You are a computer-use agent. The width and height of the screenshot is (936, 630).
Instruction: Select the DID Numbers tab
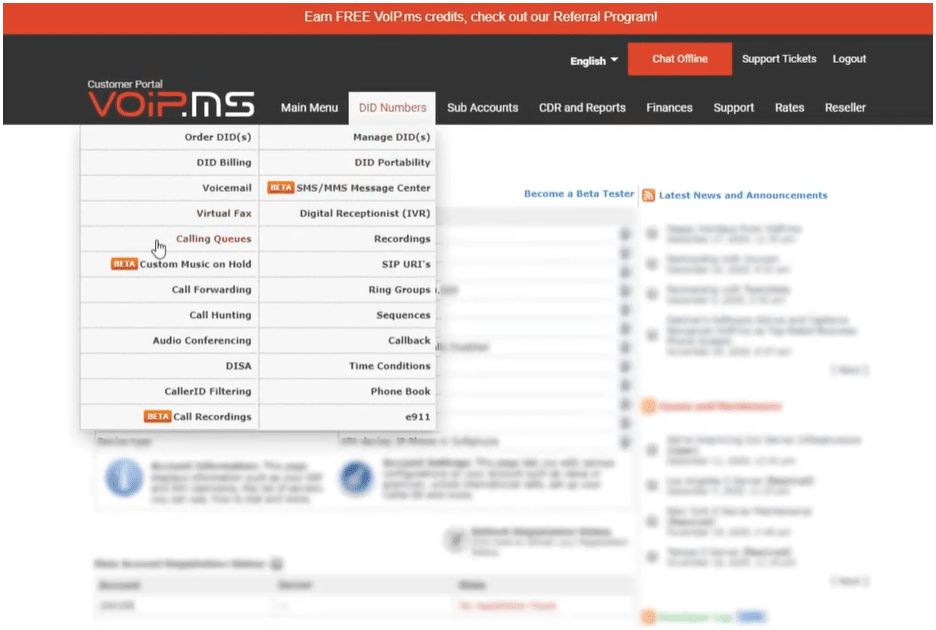tap(392, 107)
